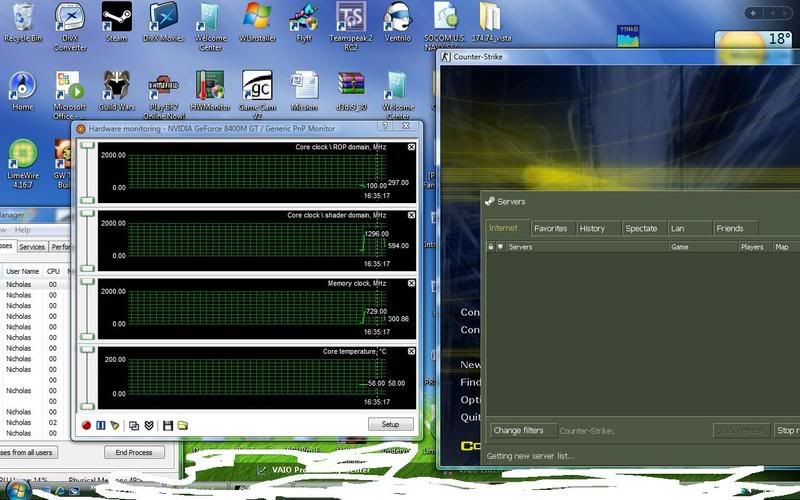The width and height of the screenshot is (800, 500).
Task: Click the blue pause icon in Hardware monitoring
Action: pyautogui.click(x=101, y=425)
